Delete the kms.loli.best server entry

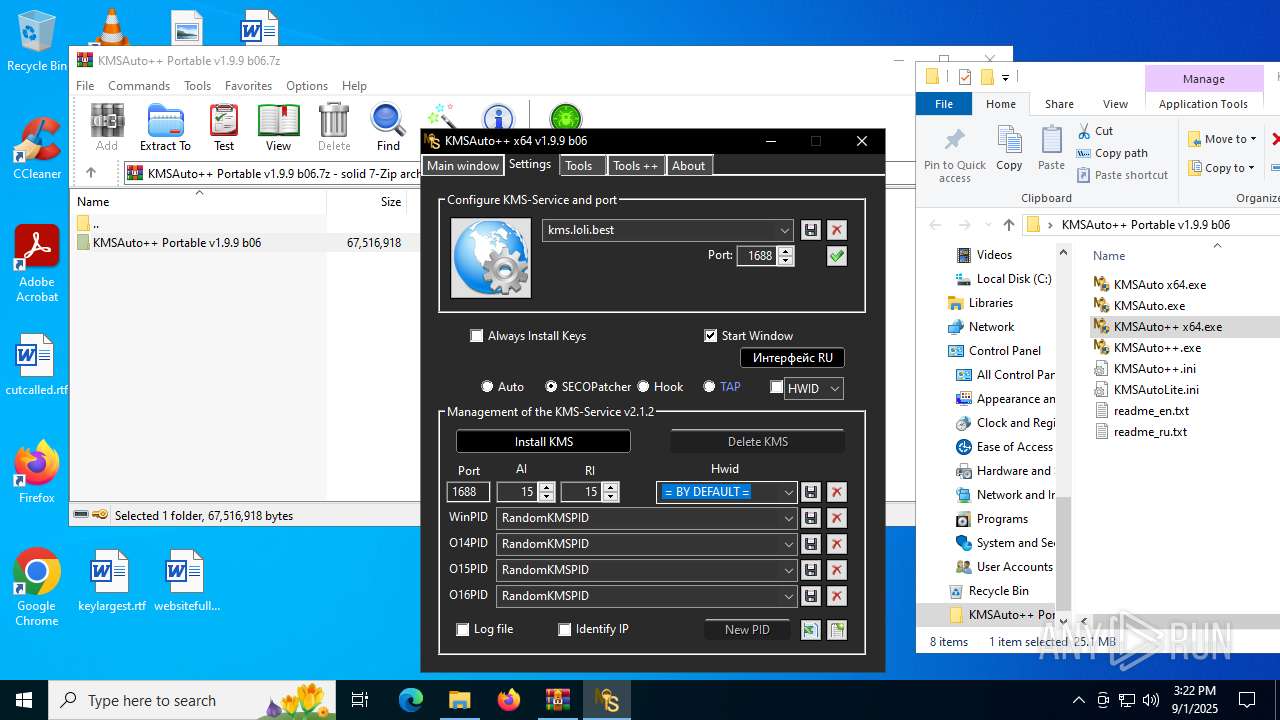point(837,230)
